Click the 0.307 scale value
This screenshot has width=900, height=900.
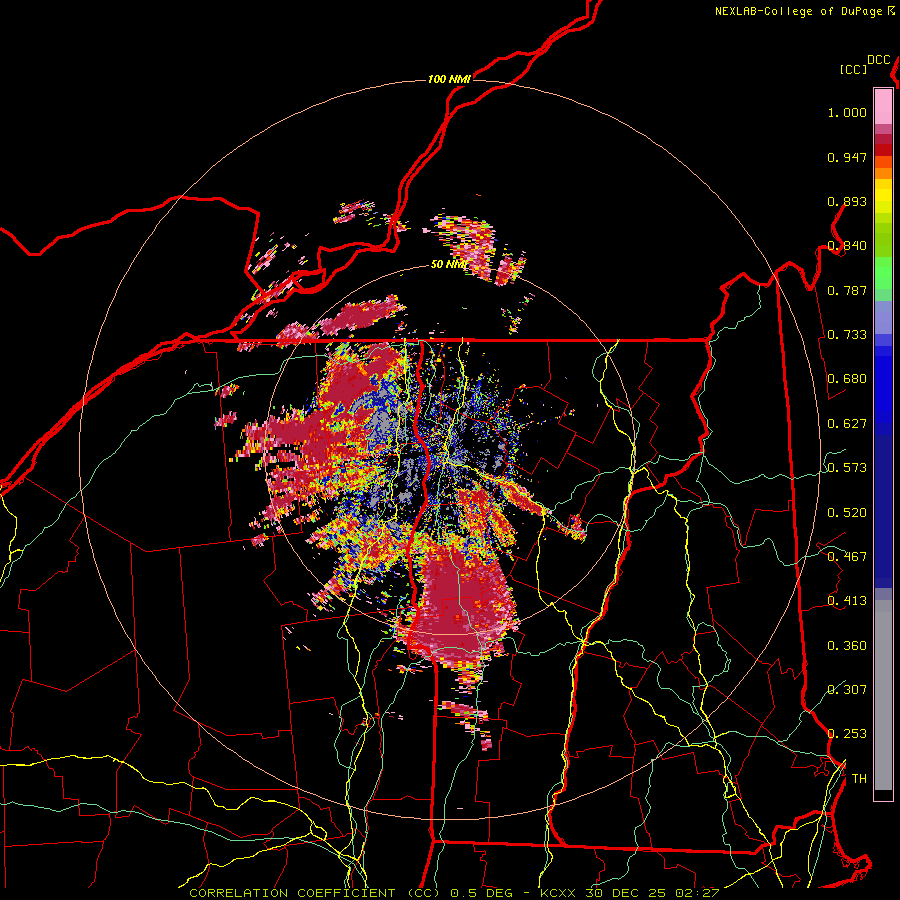click(847, 690)
